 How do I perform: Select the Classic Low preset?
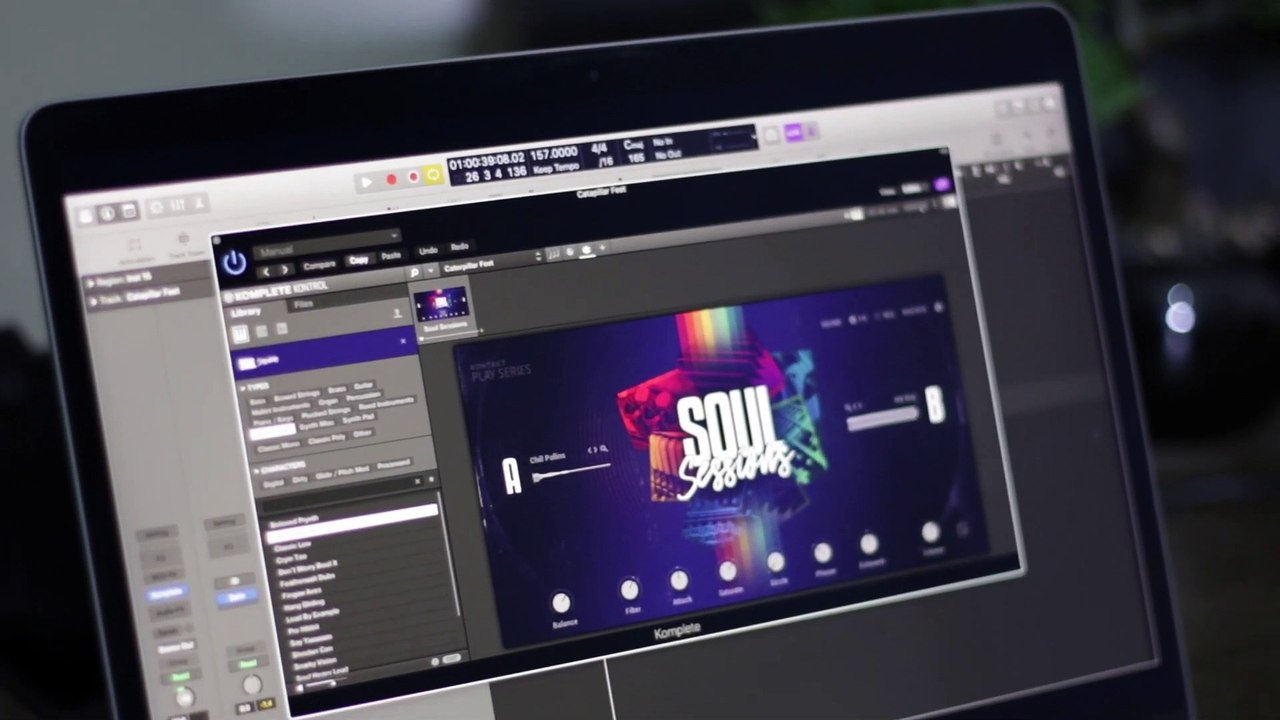tap(293, 547)
